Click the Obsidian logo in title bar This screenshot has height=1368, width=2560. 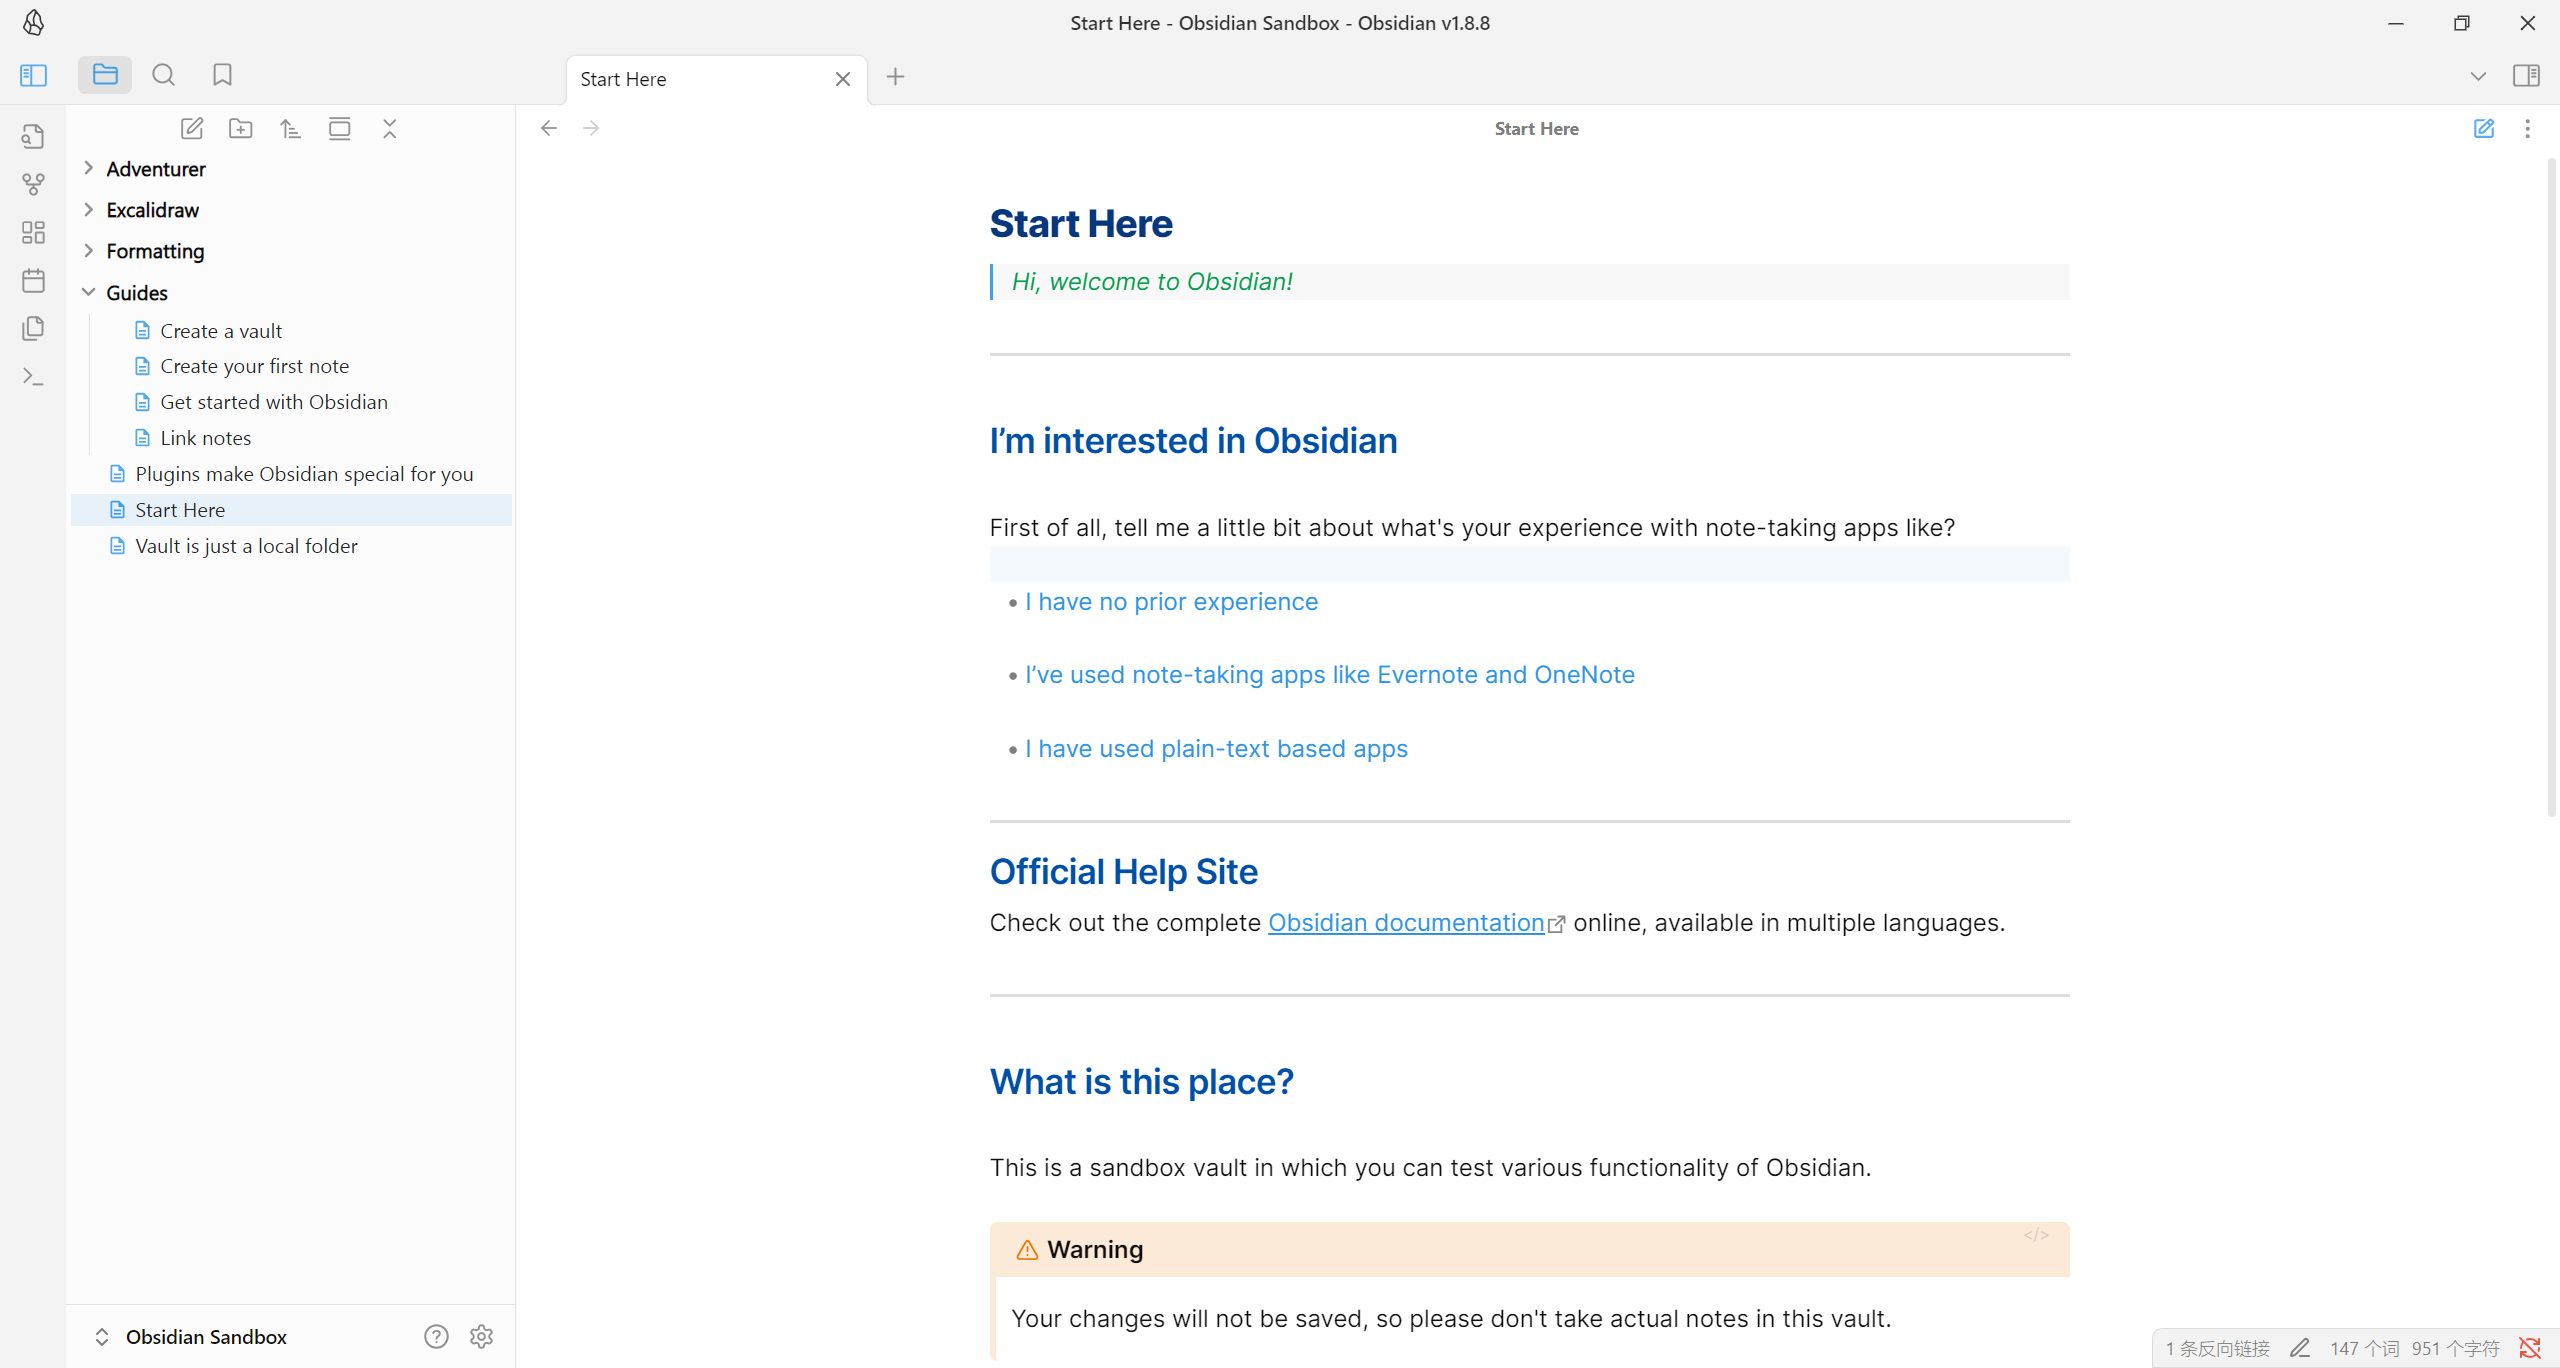(x=33, y=22)
